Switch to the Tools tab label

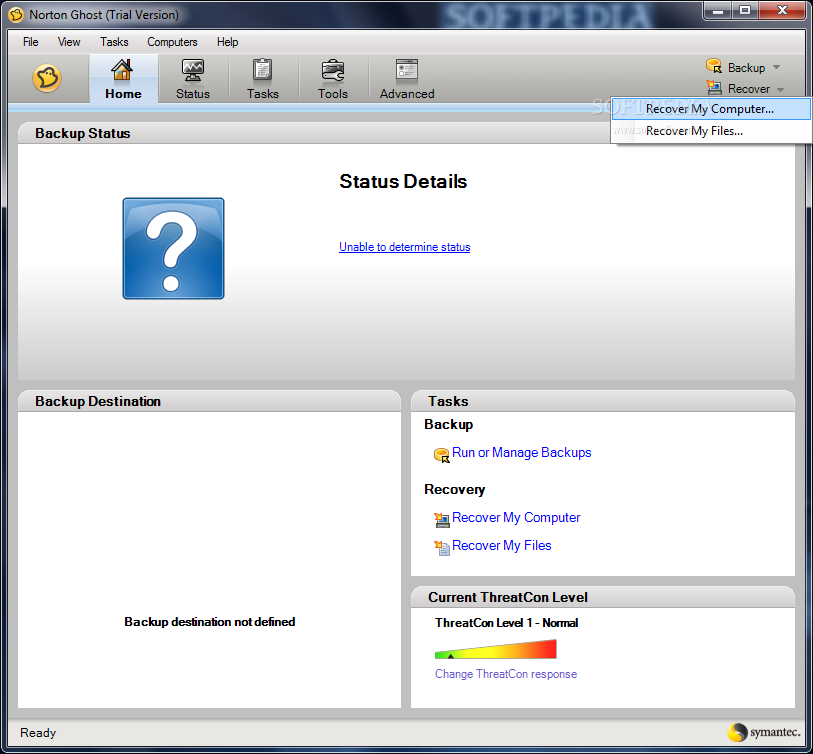pyautogui.click(x=332, y=94)
